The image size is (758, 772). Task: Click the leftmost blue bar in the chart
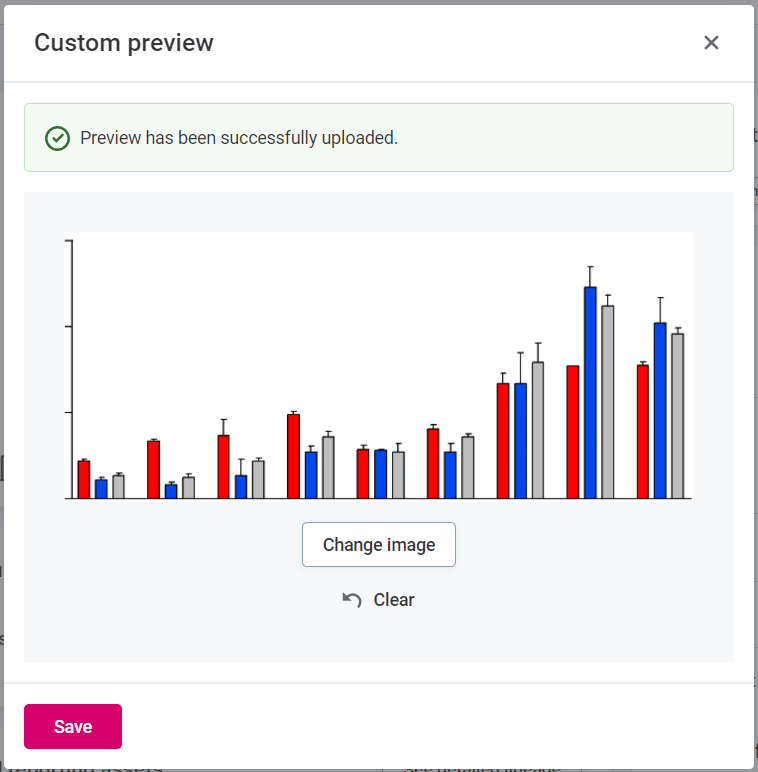click(x=101, y=488)
